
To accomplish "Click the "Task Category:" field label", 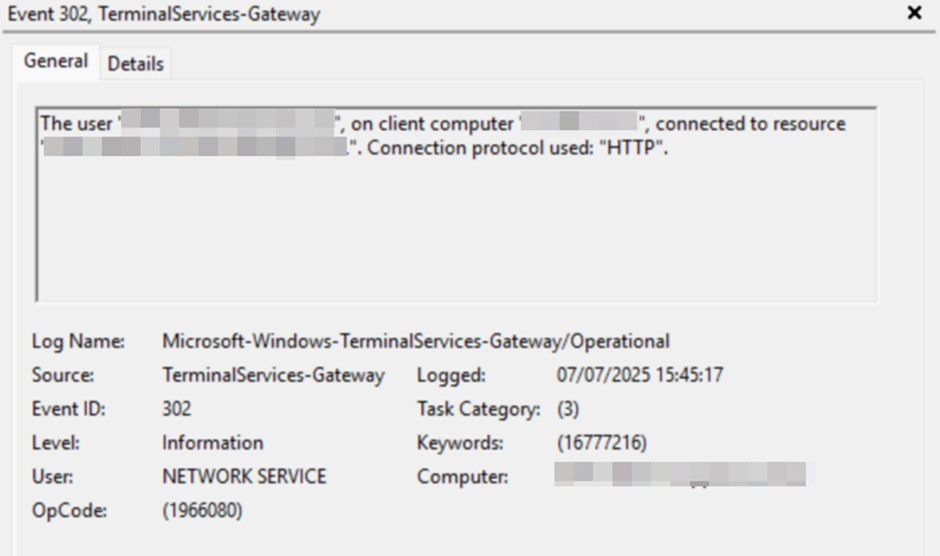I will [x=479, y=409].
